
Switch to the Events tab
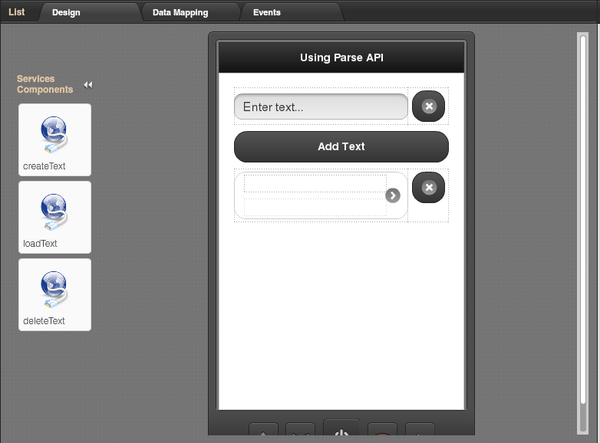tap(267, 13)
